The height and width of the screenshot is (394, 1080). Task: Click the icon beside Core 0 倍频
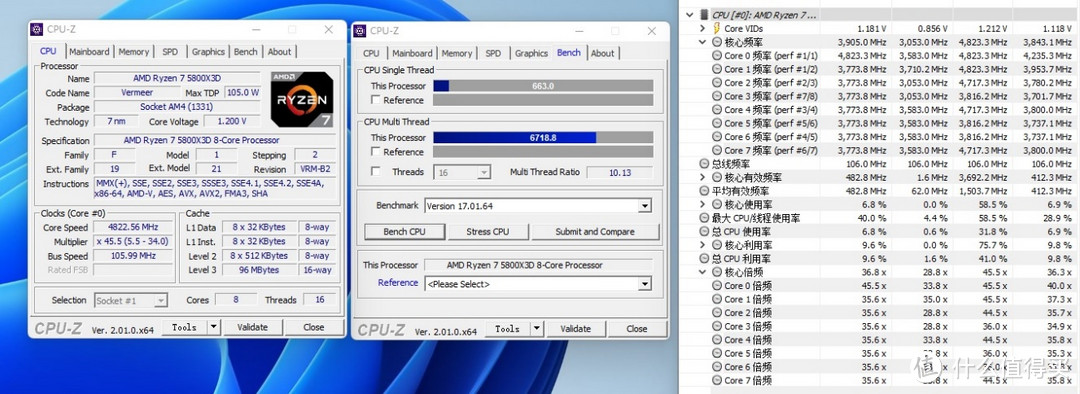[x=716, y=286]
